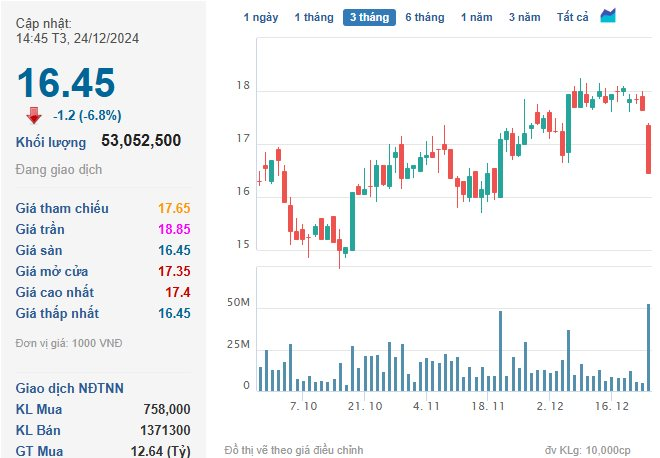Image resolution: width=660 pixels, height=458 pixels.
Task: Click the 'Giá trần' label
Action: (40, 229)
